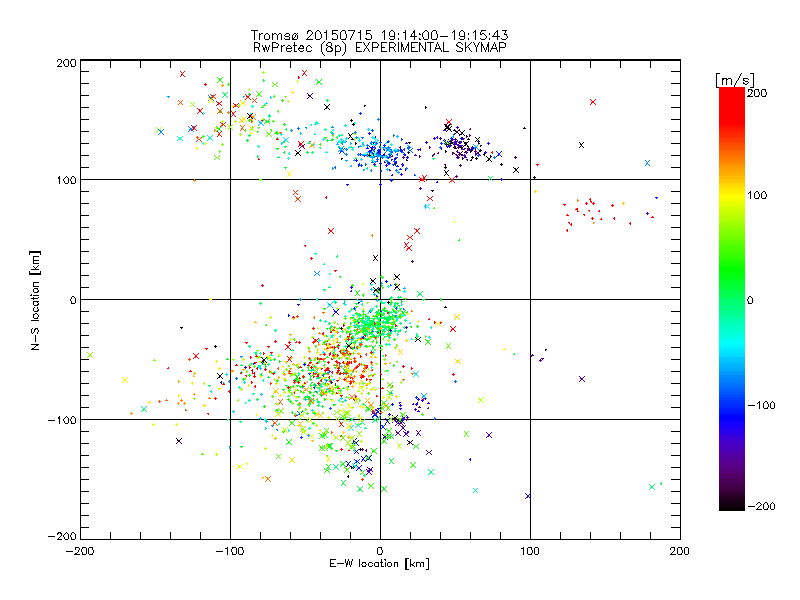Click the x-axis tick label '200'
The height and width of the screenshot is (600, 800).
point(680,551)
